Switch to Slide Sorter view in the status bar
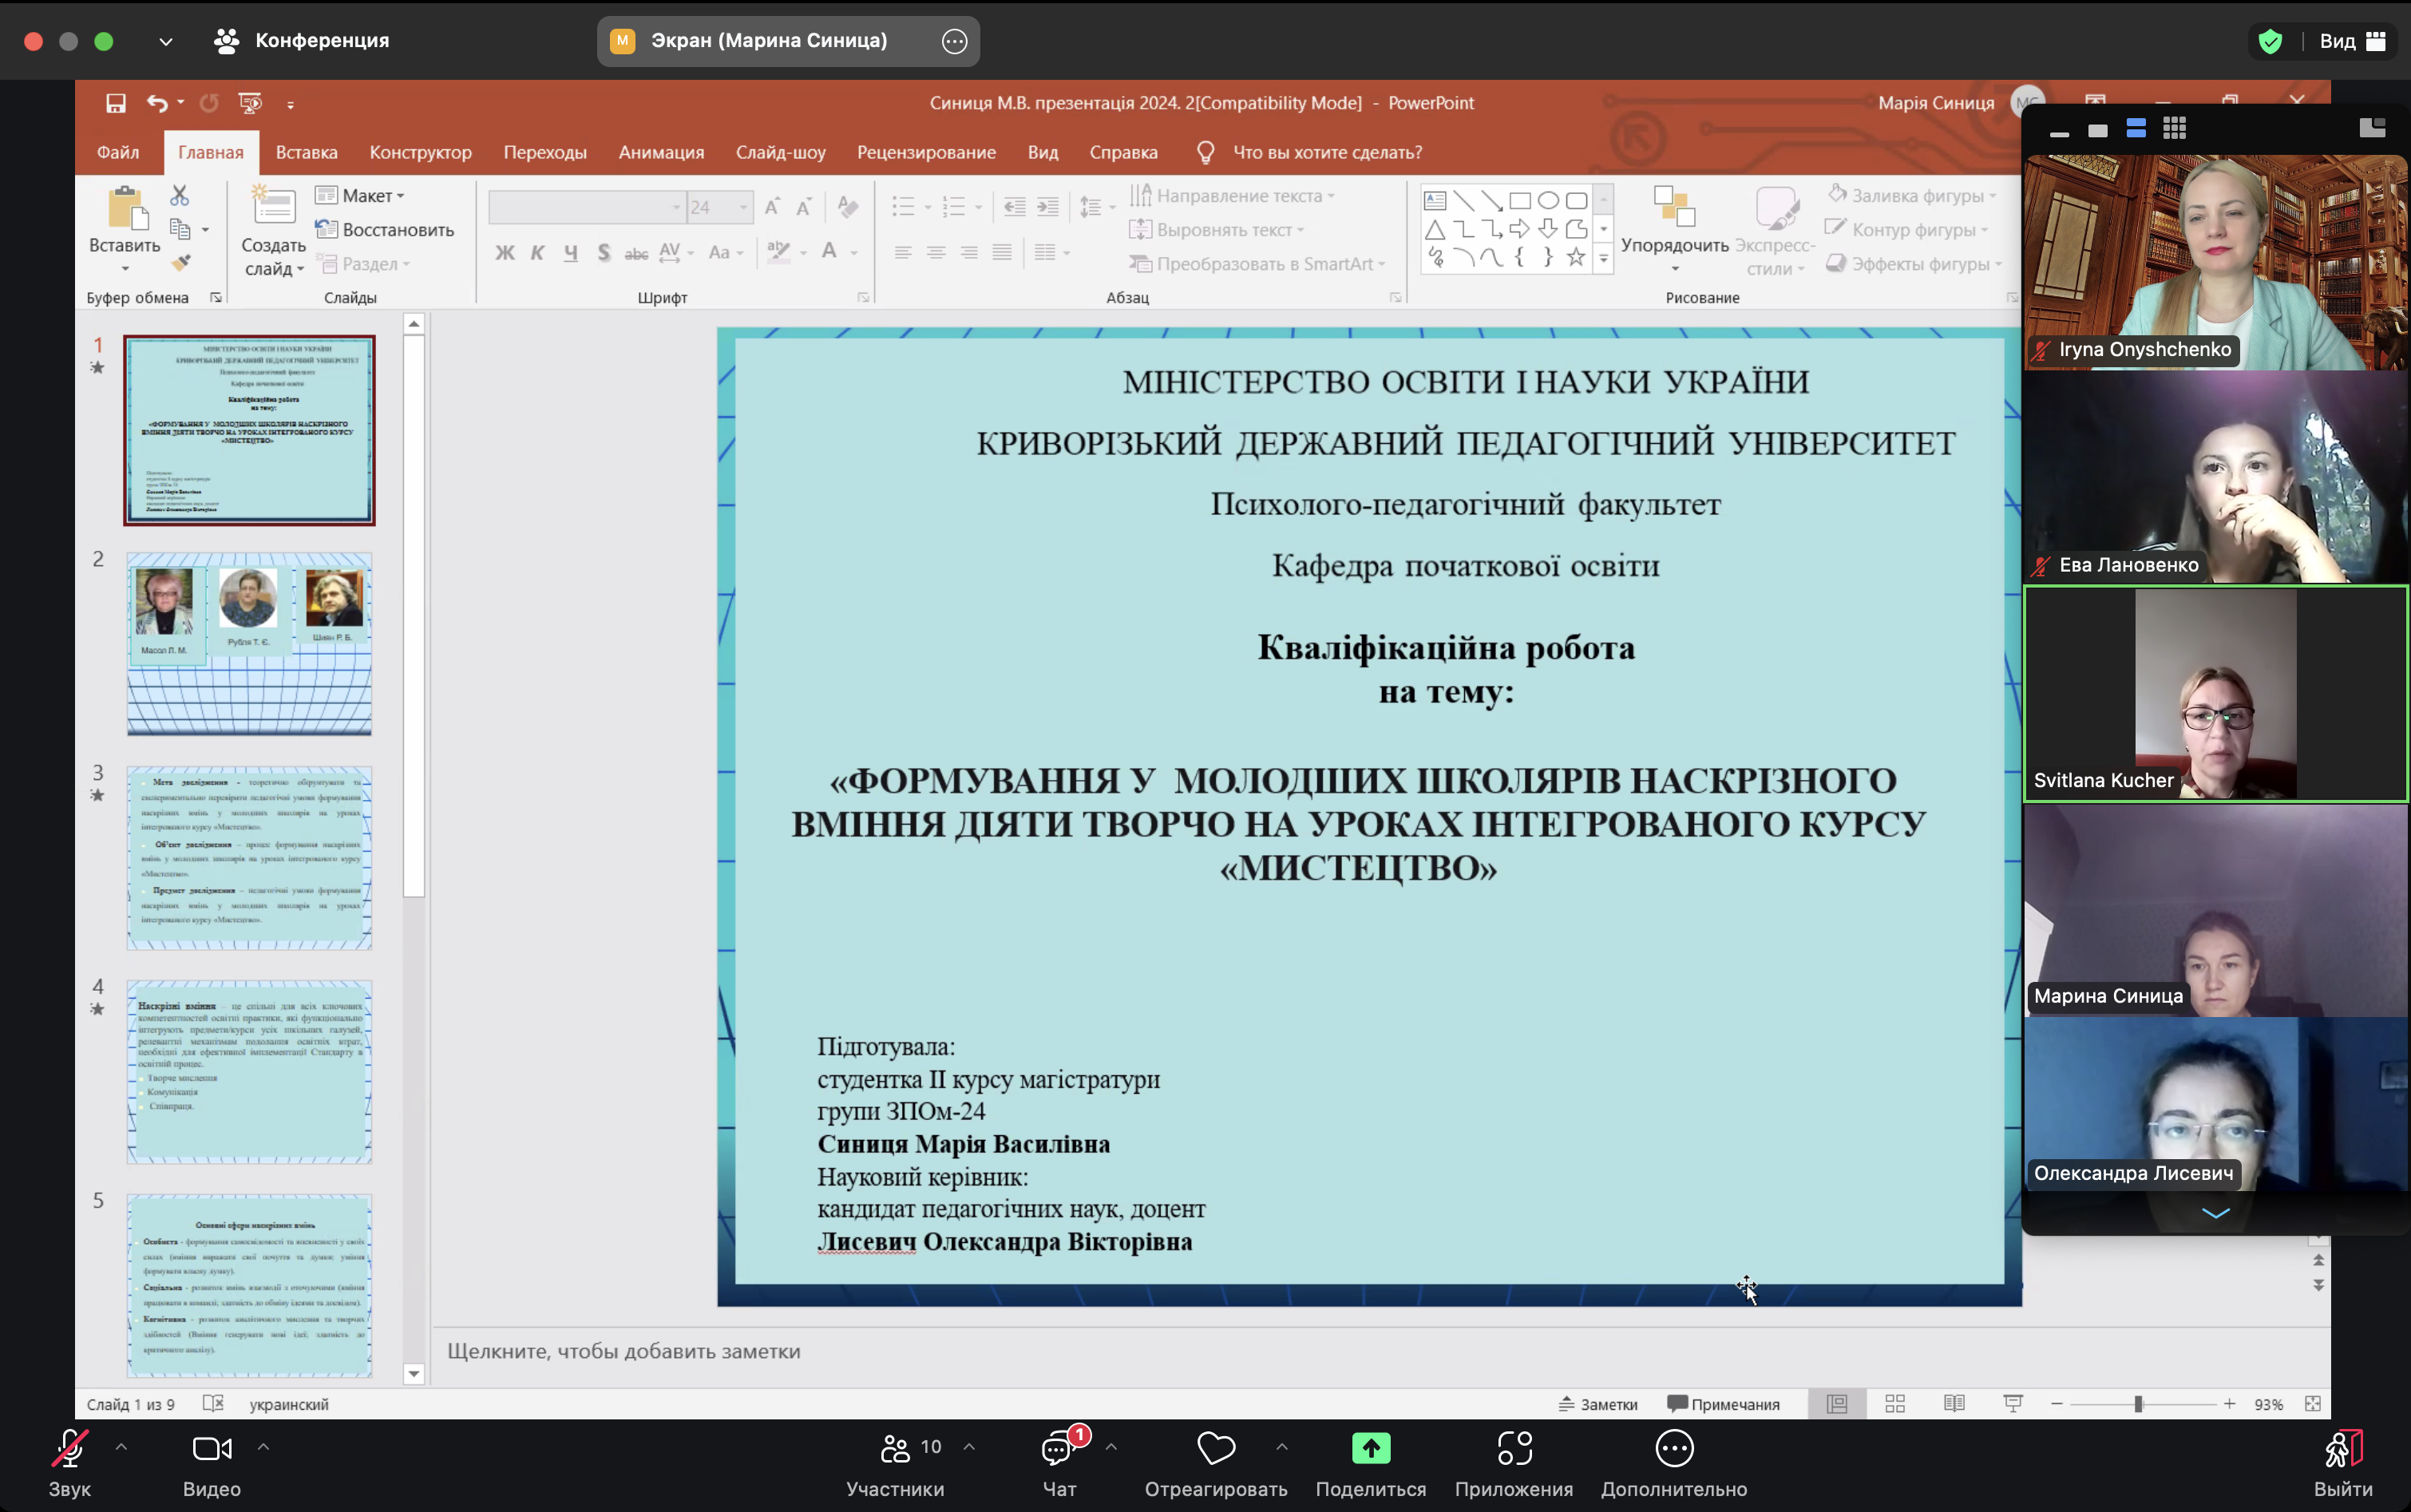2411x1512 pixels. coord(1895,1404)
